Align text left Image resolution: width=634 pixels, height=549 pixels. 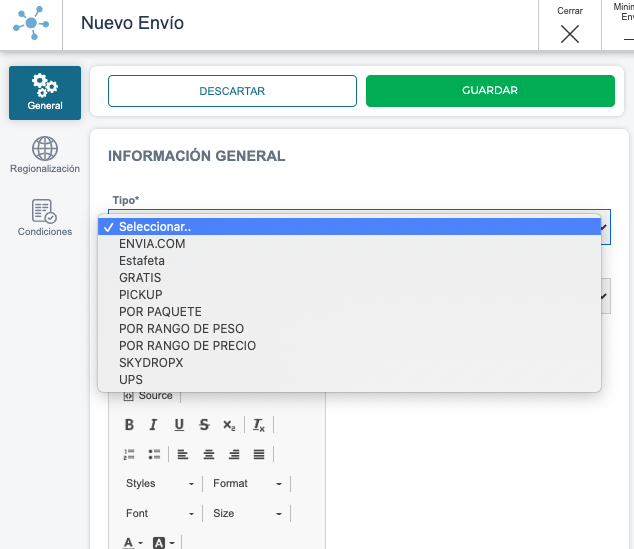(183, 454)
